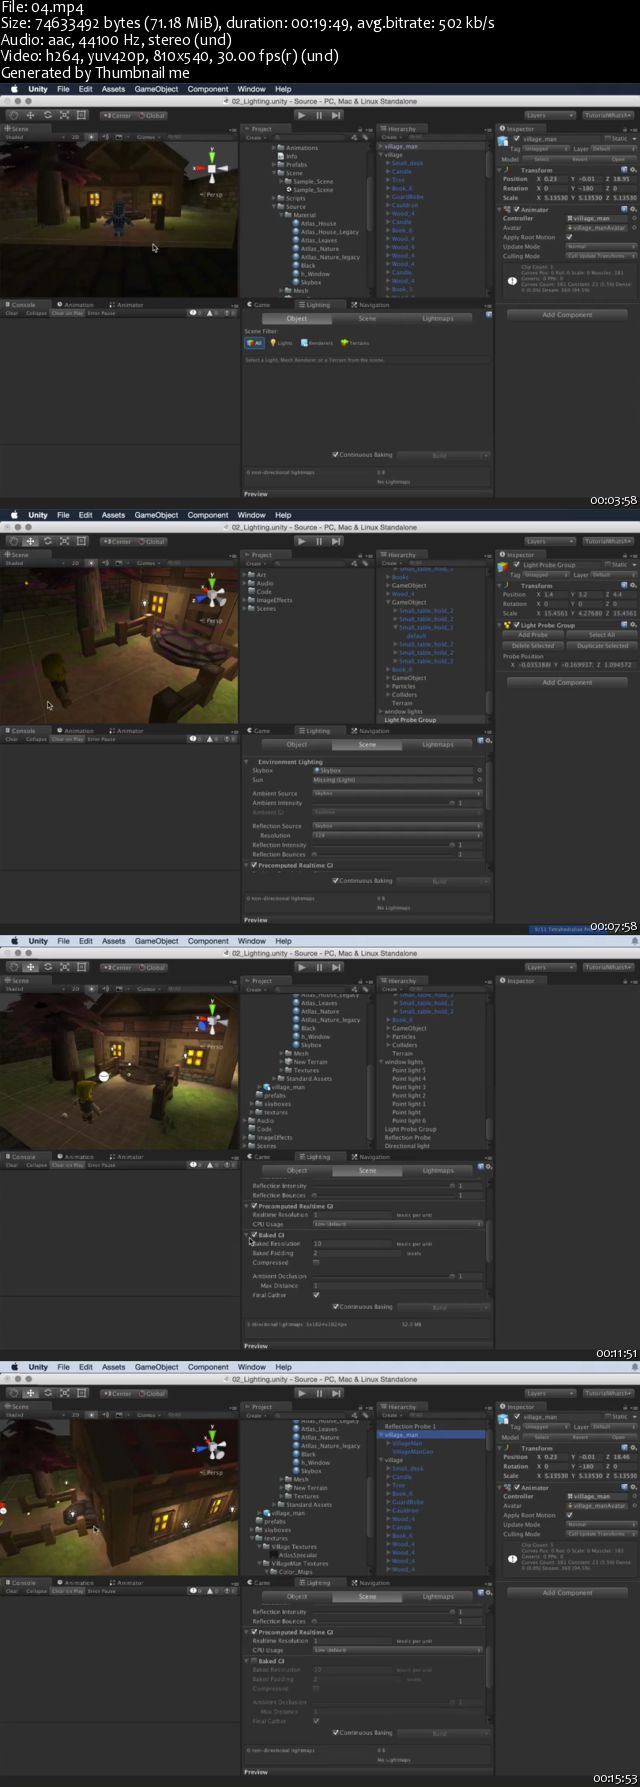Open the Culling Mode dropdown in the 00:15:53 frame
Image resolution: width=640 pixels, height=1787 pixels.
coord(600,1534)
